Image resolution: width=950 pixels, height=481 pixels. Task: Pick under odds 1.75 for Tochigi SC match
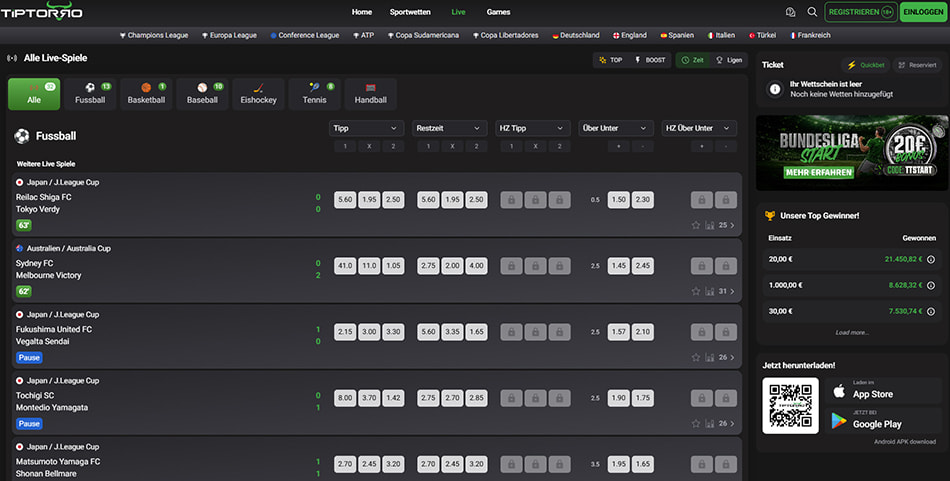(643, 397)
